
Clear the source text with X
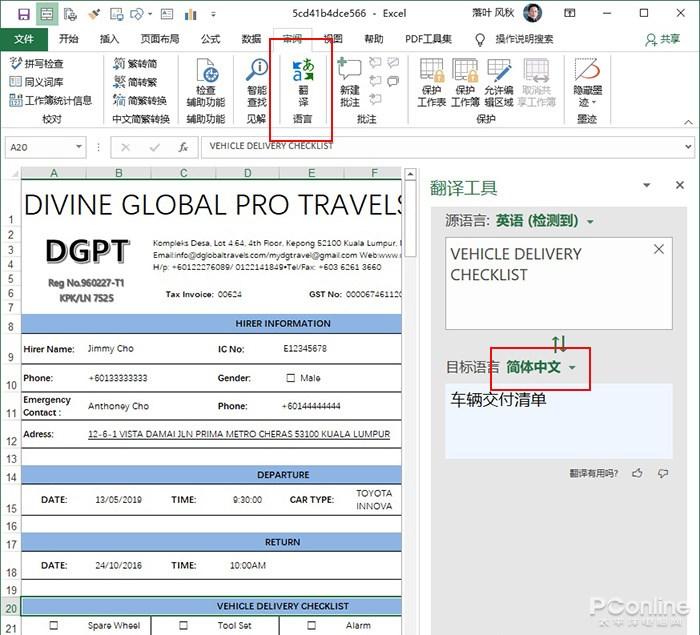click(x=659, y=249)
